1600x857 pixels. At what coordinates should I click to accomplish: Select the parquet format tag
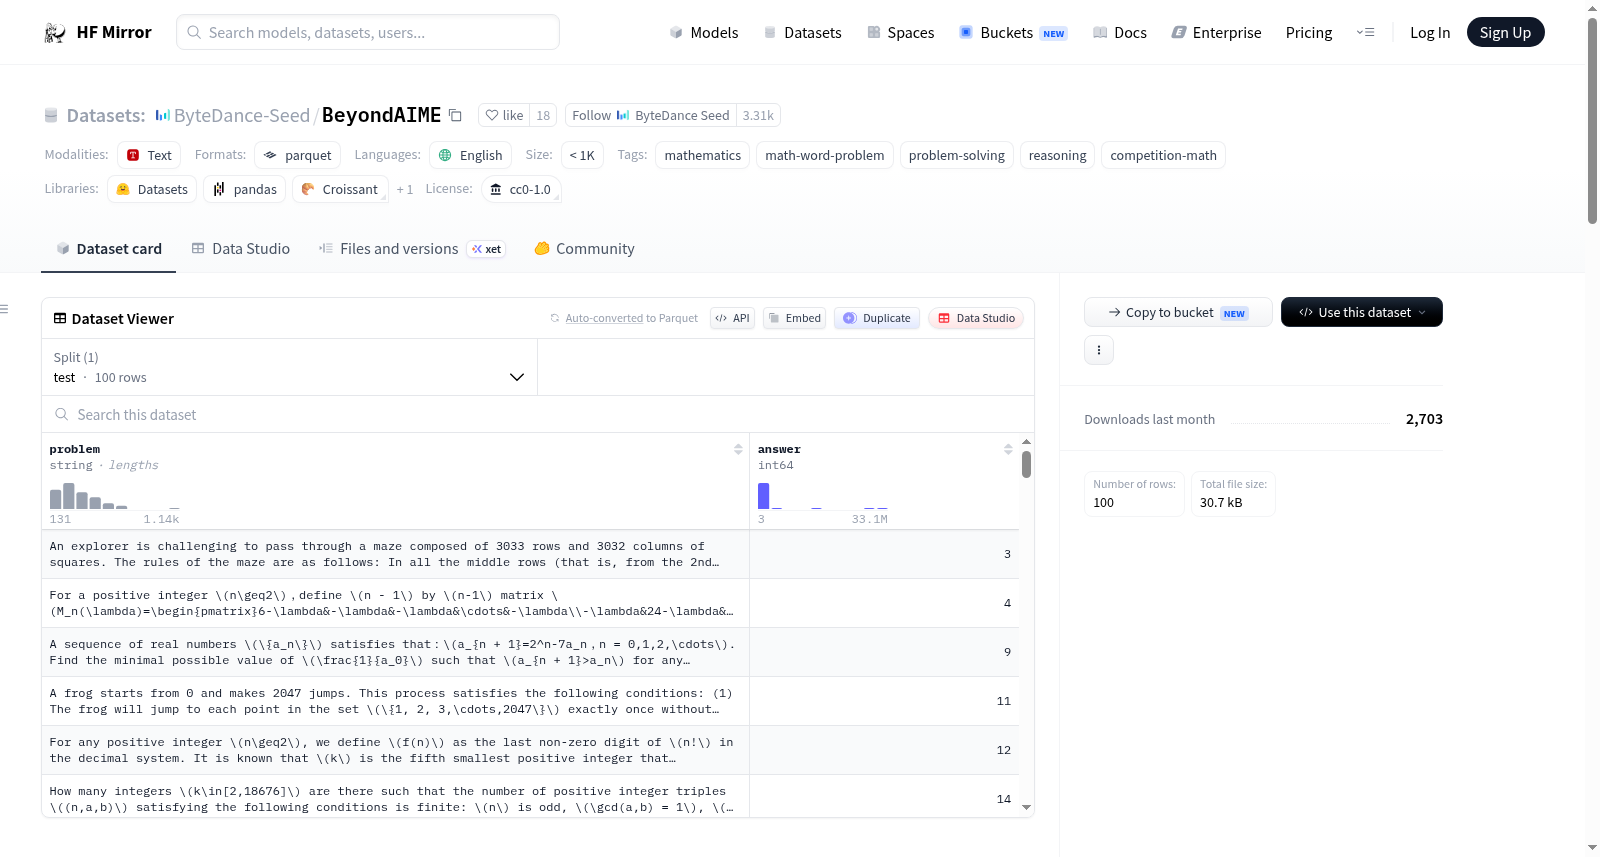tap(298, 155)
